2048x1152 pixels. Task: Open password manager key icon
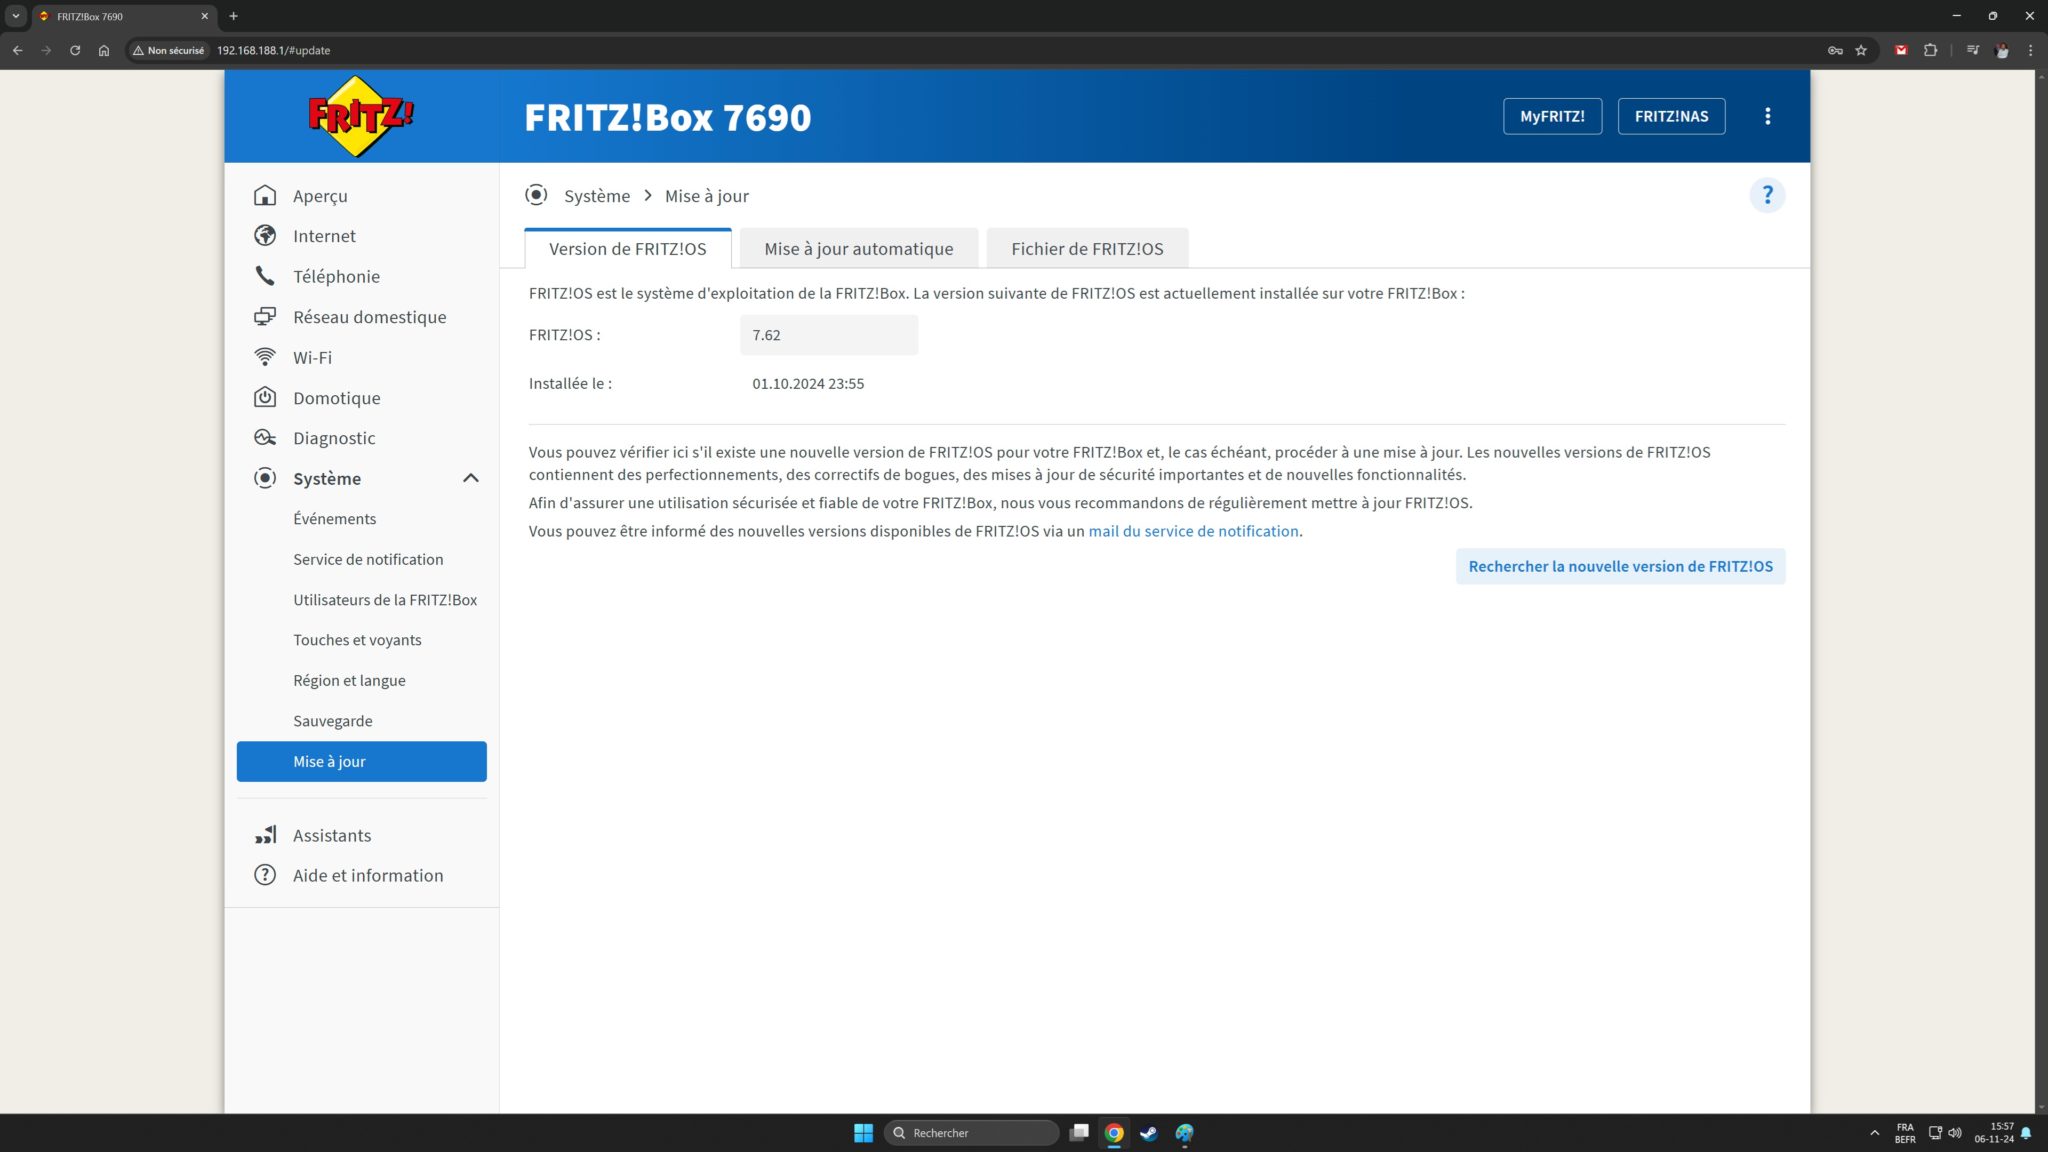[1835, 50]
